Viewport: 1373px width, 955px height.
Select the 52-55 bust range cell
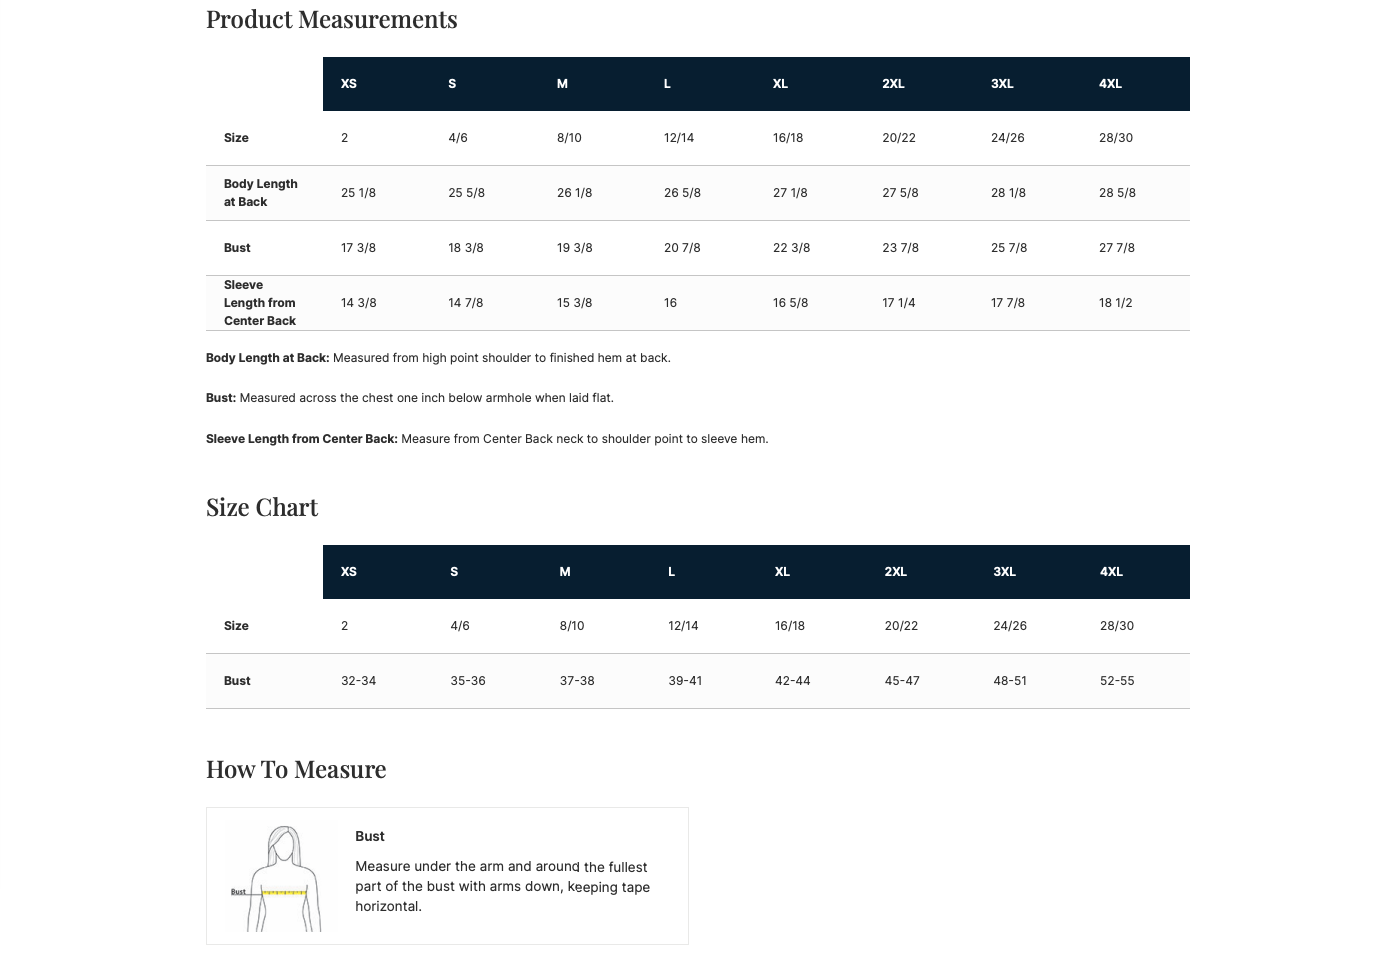[1117, 681]
